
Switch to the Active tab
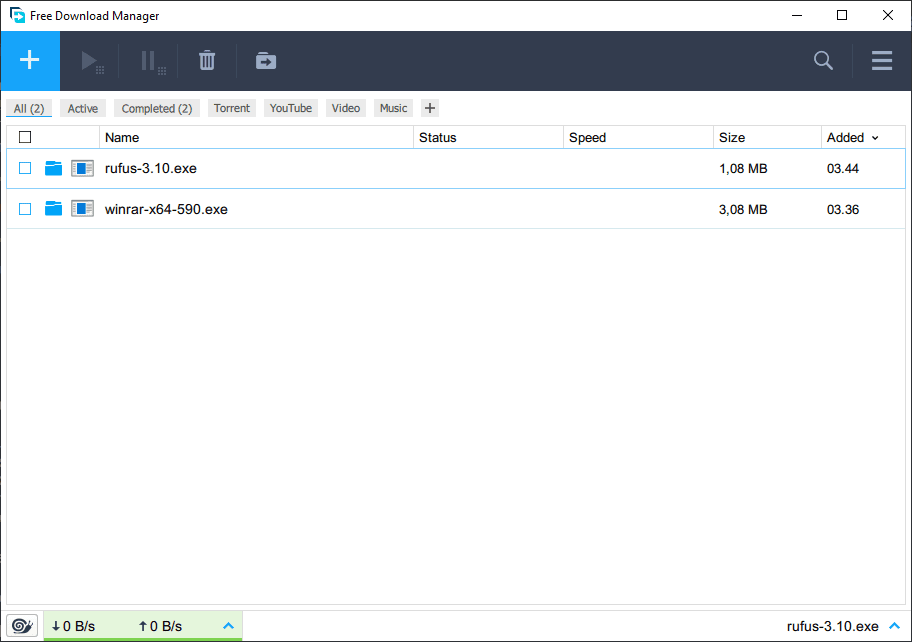(x=83, y=108)
